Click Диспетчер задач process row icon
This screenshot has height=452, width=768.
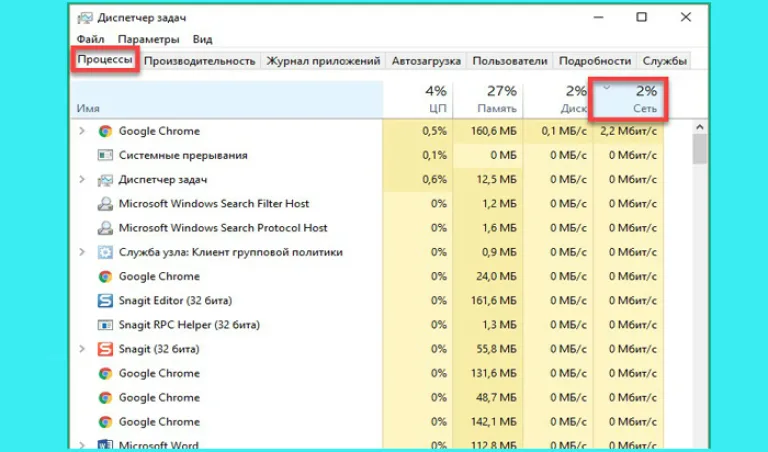105,180
